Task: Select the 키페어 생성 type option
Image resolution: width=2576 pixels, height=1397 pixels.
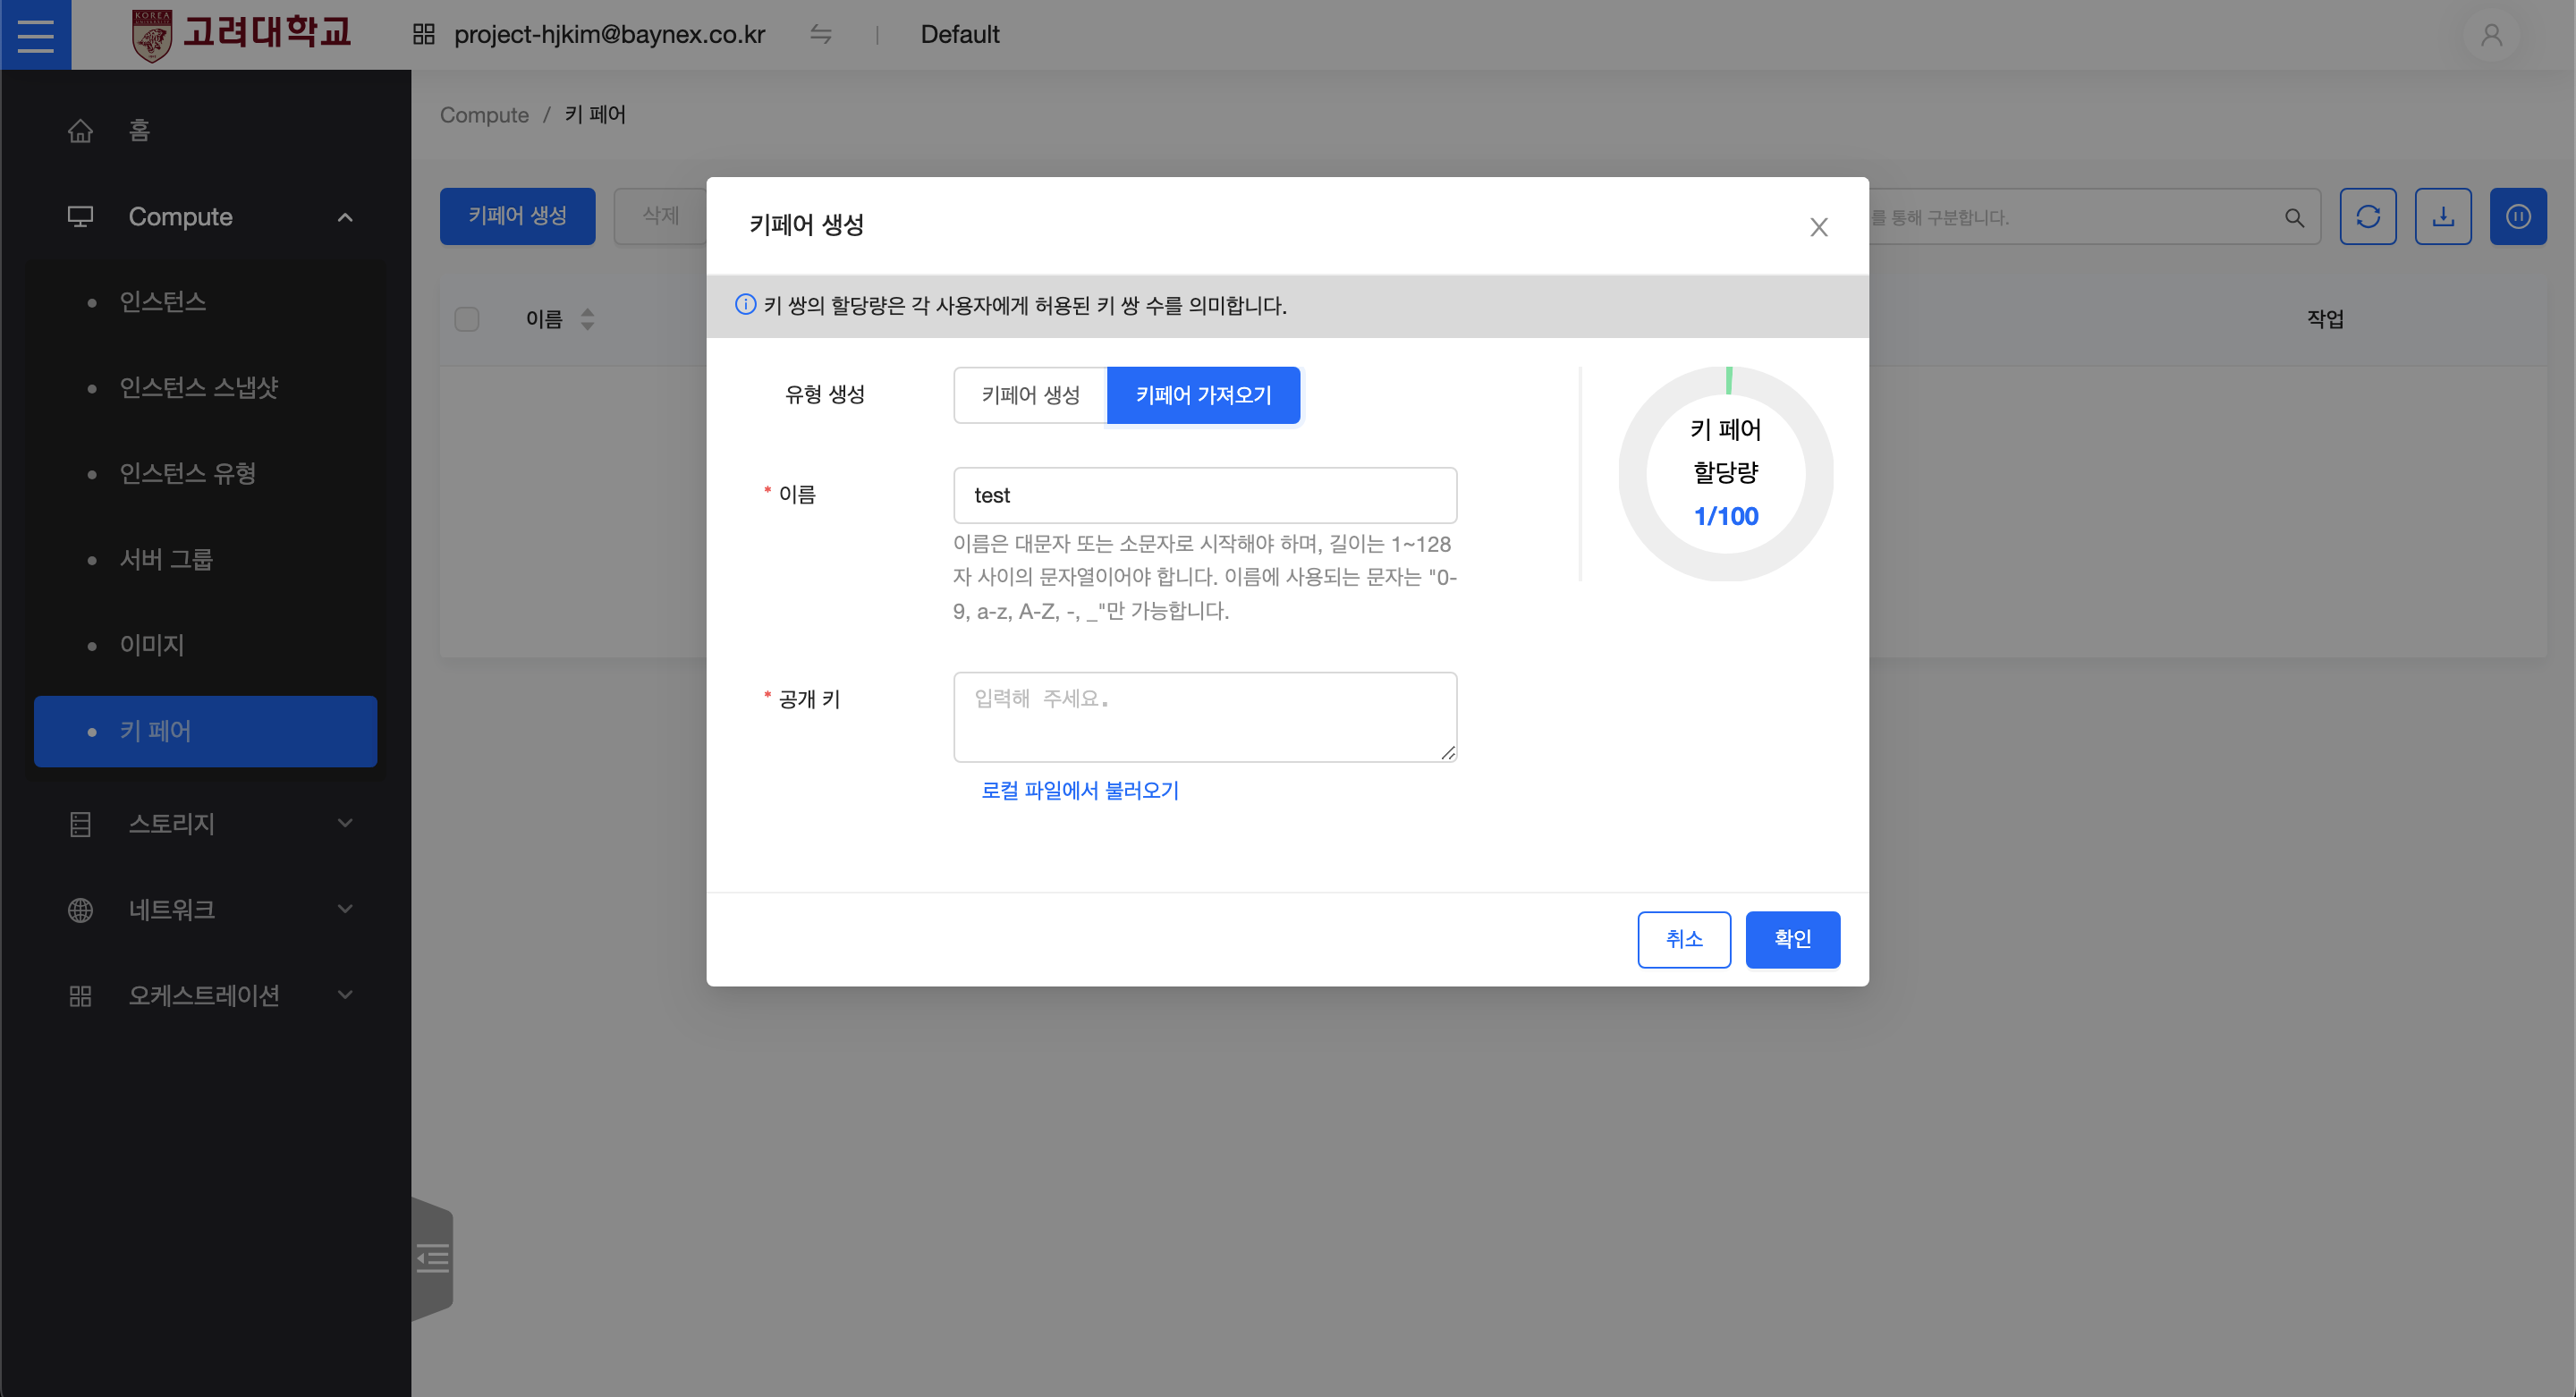Action: [1030, 395]
